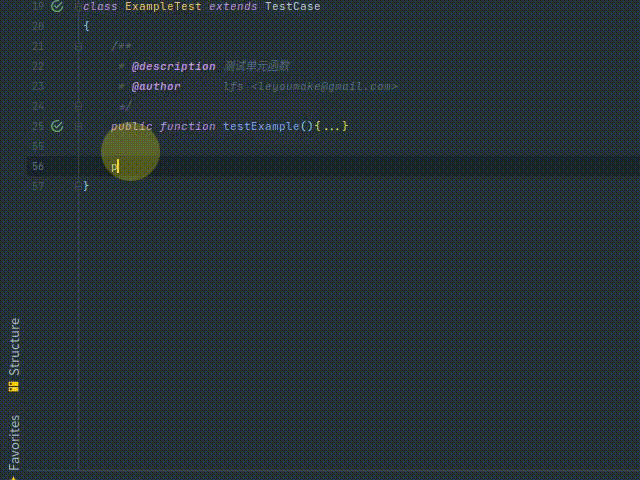Place the cursor after typed 'p' on line 56
Image resolution: width=640 pixels, height=480 pixels.
click(x=119, y=166)
